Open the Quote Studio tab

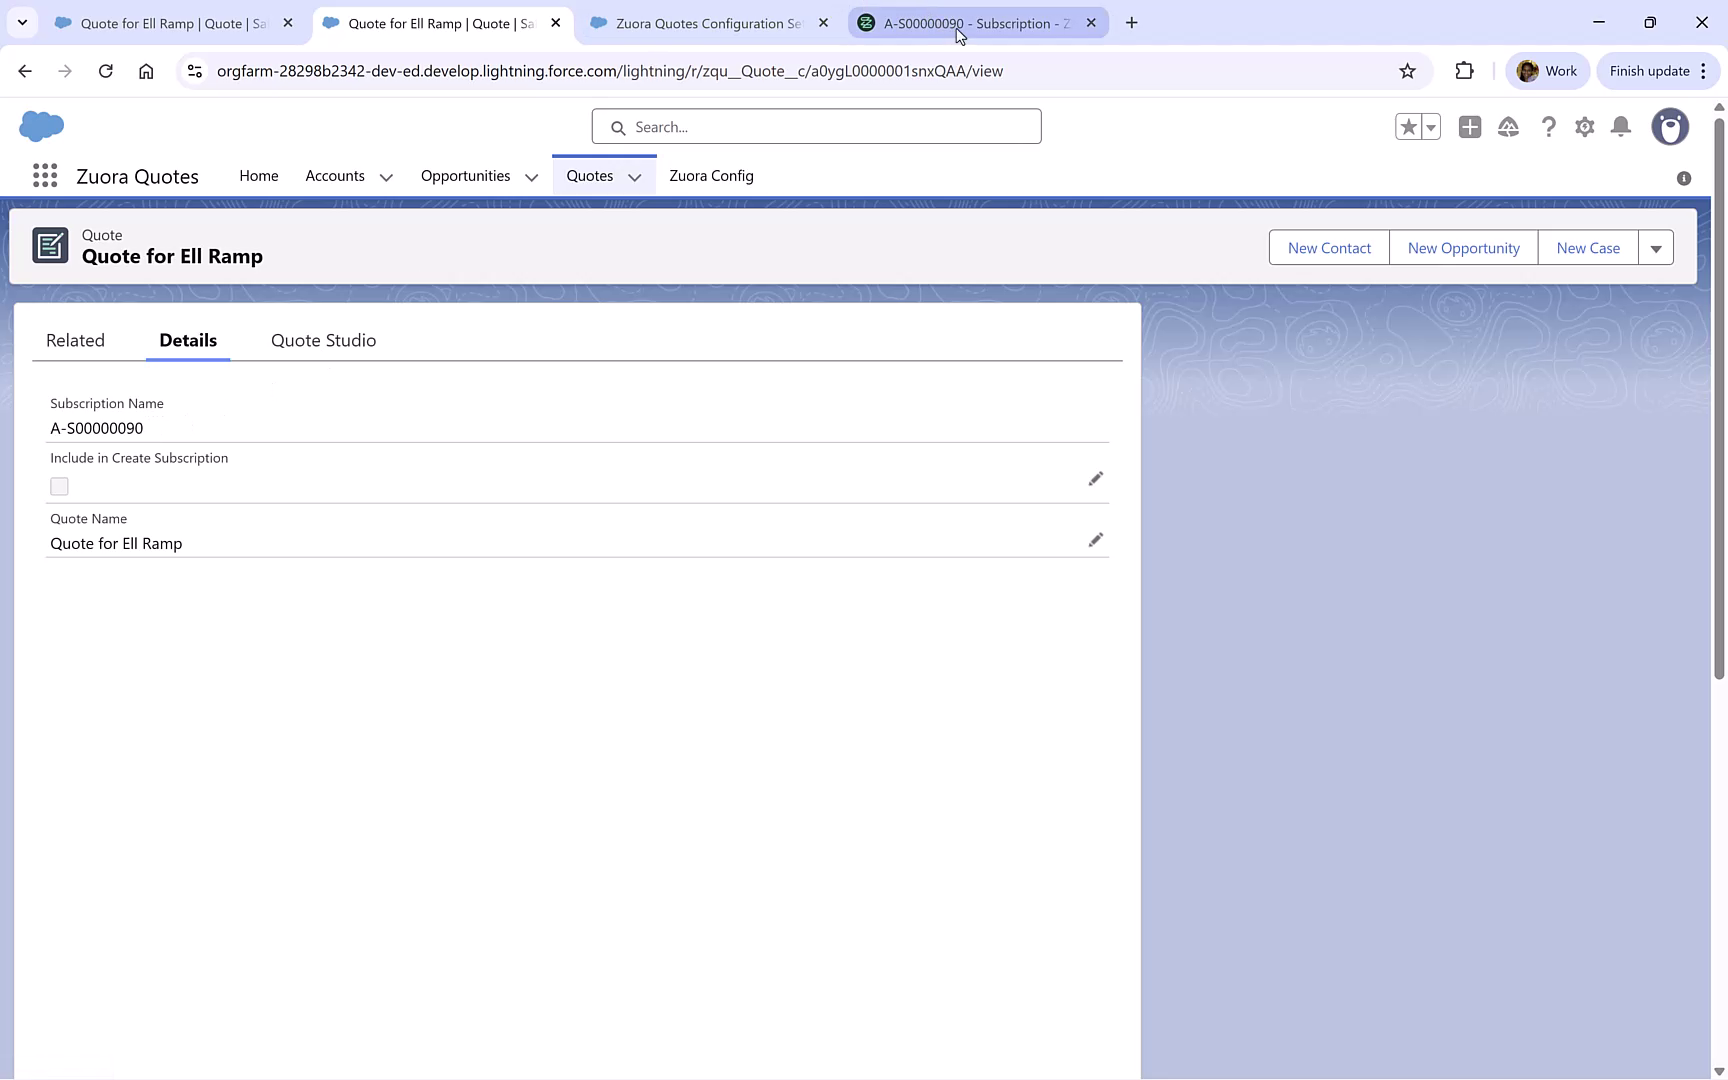click(323, 340)
